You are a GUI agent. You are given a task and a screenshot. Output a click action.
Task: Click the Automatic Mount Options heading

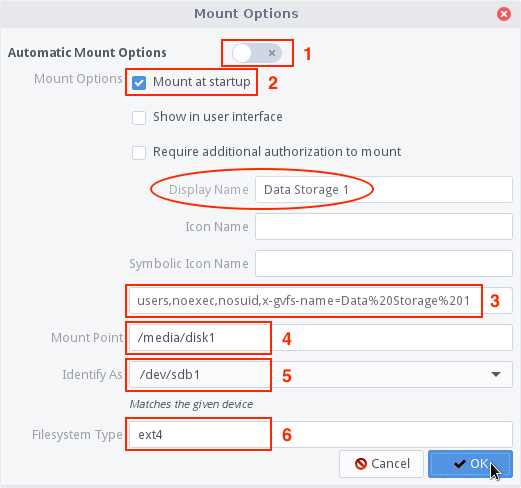[87, 53]
